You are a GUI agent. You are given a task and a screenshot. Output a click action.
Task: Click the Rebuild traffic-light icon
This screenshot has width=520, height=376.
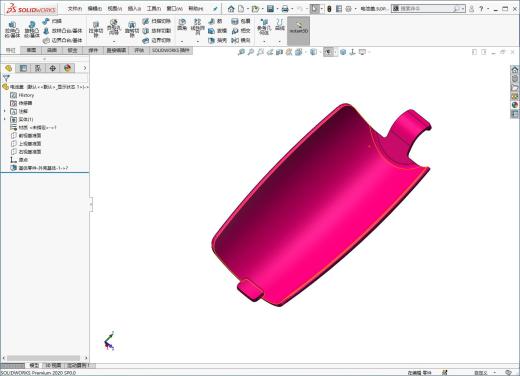pos(329,9)
